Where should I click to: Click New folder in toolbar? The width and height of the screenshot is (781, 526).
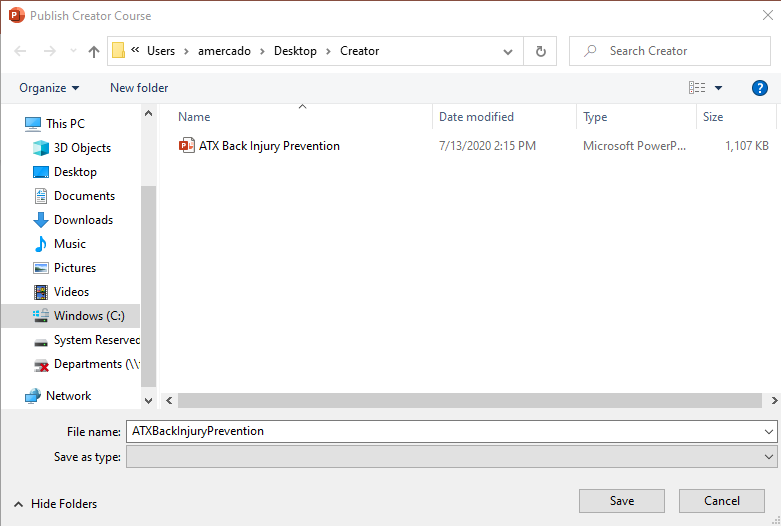[139, 88]
